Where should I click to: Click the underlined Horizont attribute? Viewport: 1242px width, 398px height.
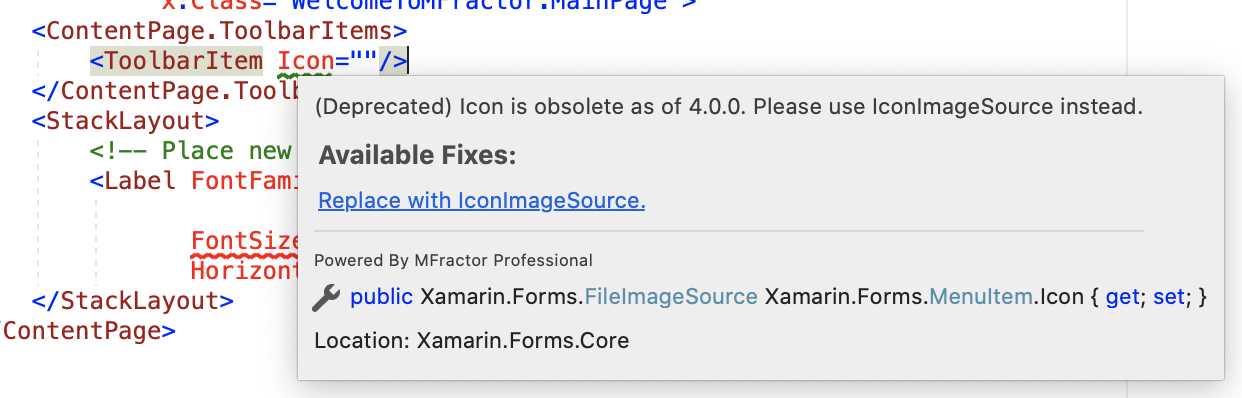pyautogui.click(x=246, y=271)
